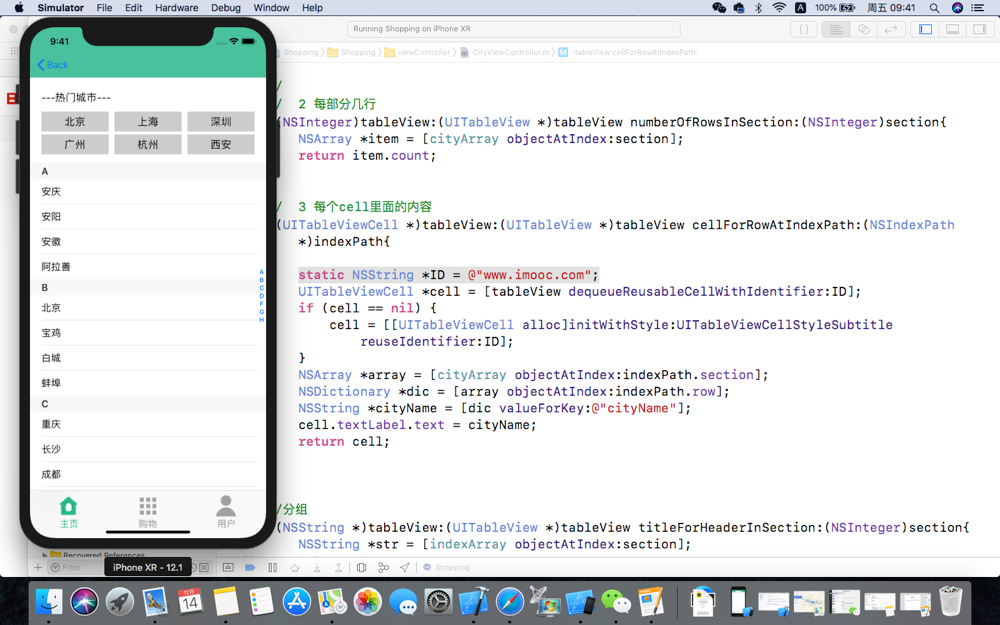Tap the 上海 hot city button
1000x625 pixels.
point(147,121)
